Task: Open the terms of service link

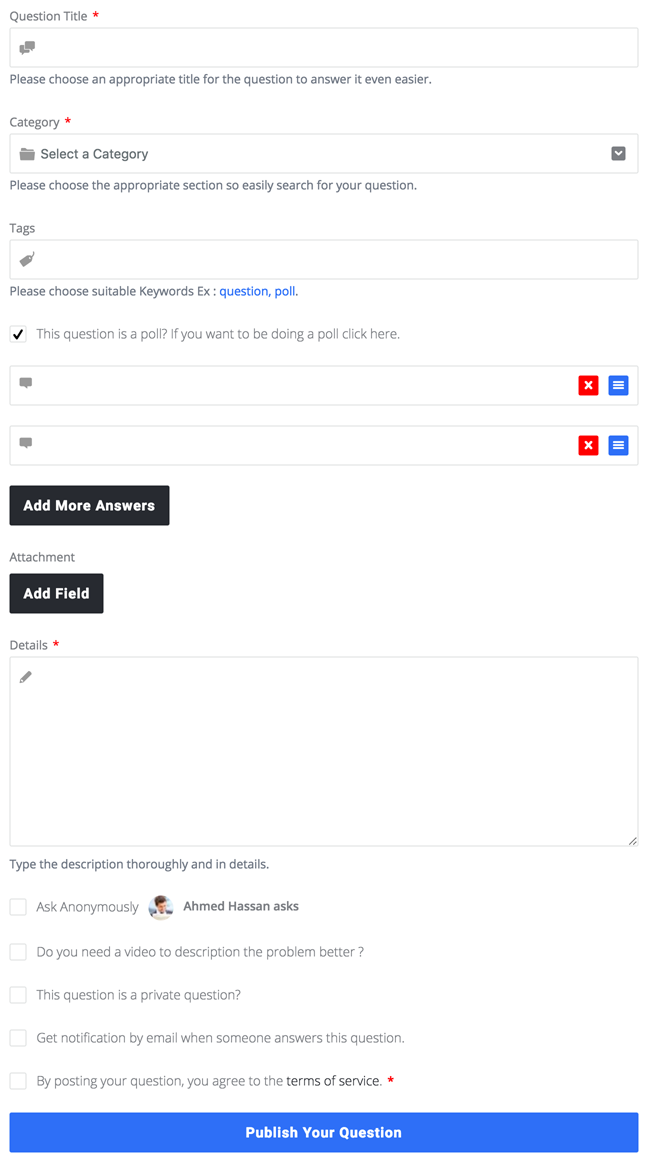Action: pos(334,1081)
